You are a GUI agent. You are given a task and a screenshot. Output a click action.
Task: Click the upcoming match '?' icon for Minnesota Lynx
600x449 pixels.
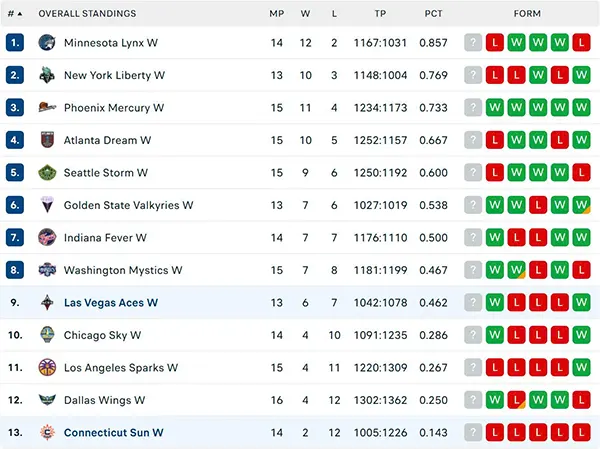click(473, 42)
